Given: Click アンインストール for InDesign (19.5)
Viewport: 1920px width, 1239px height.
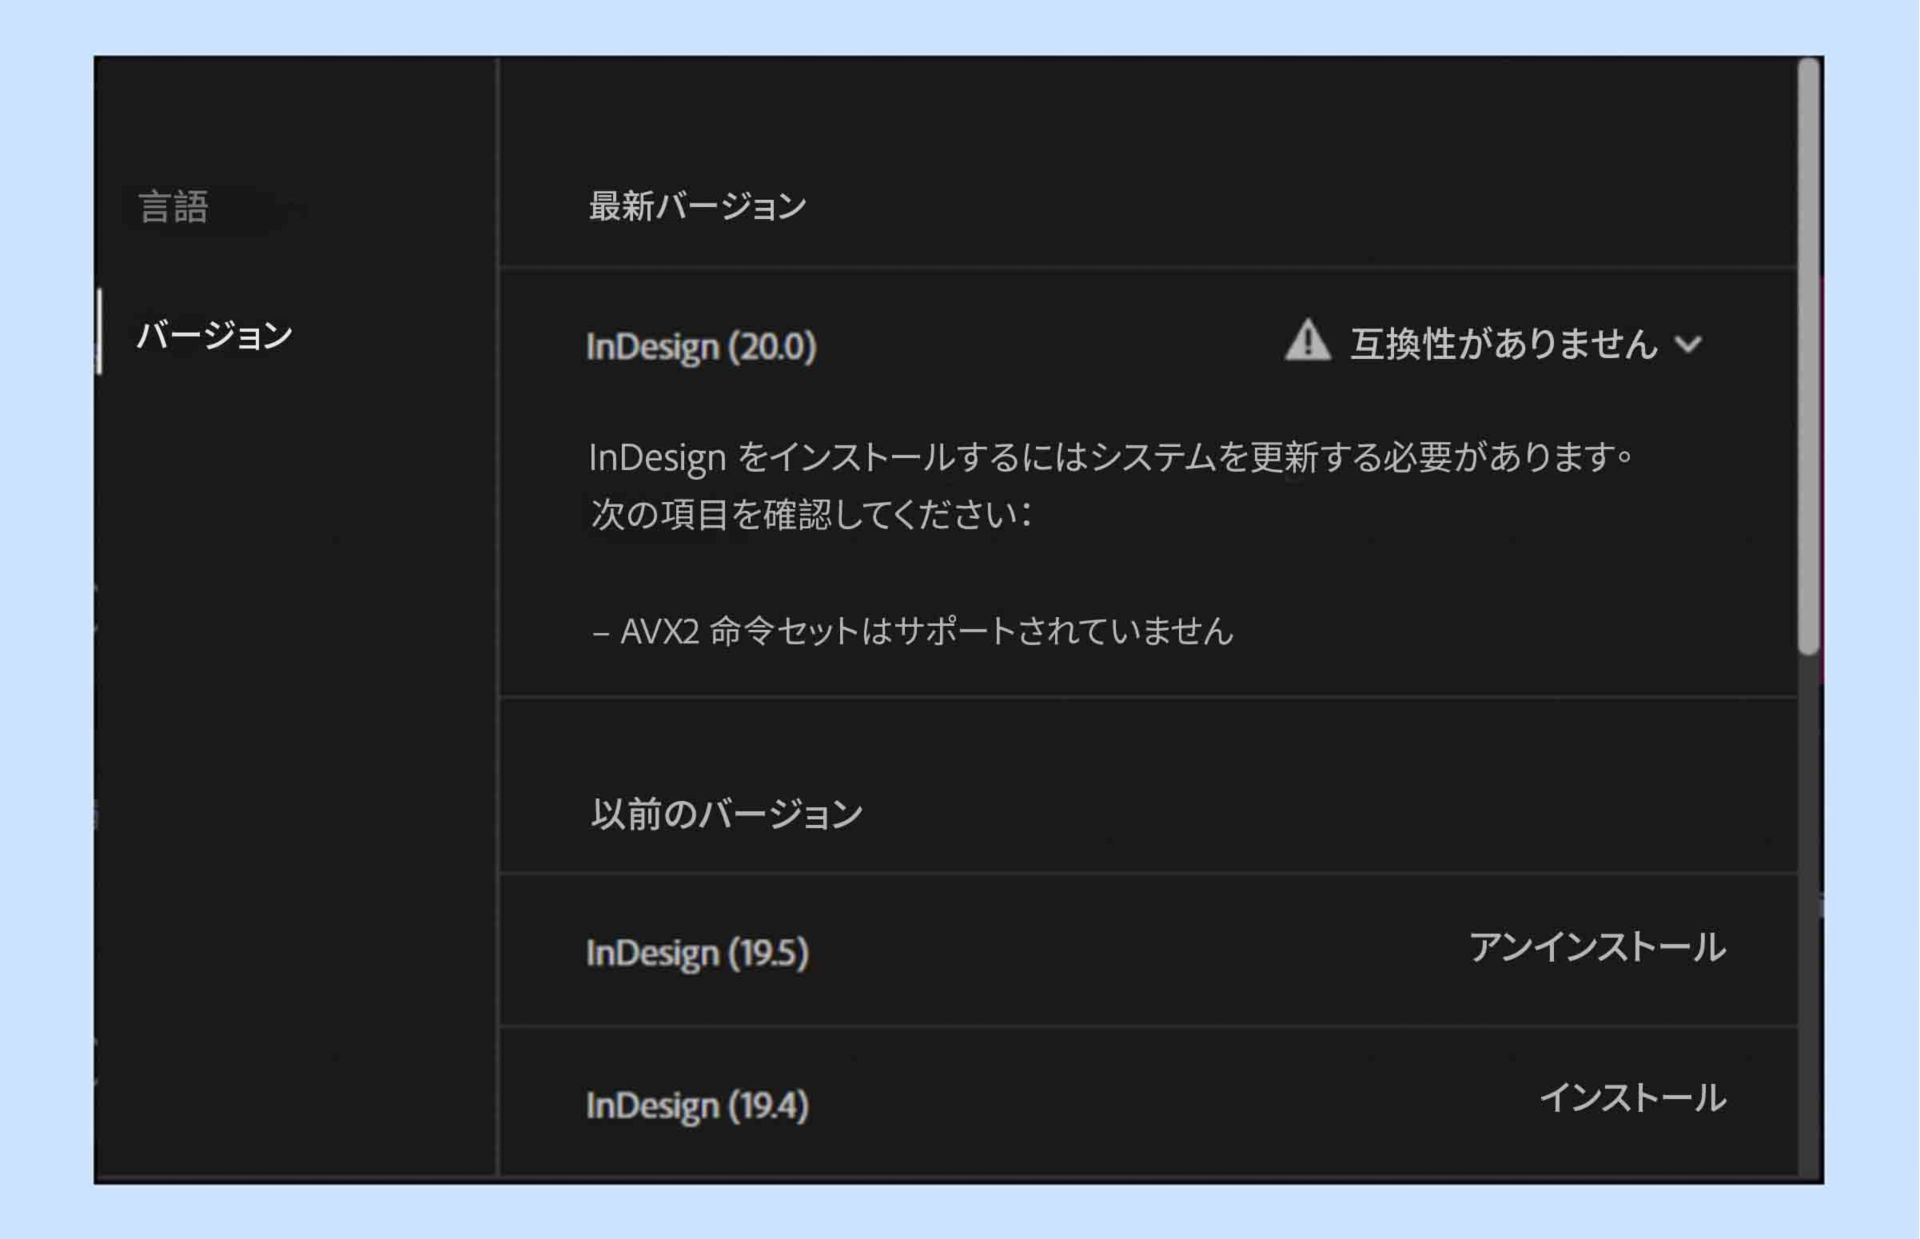Looking at the screenshot, I should tap(1597, 947).
